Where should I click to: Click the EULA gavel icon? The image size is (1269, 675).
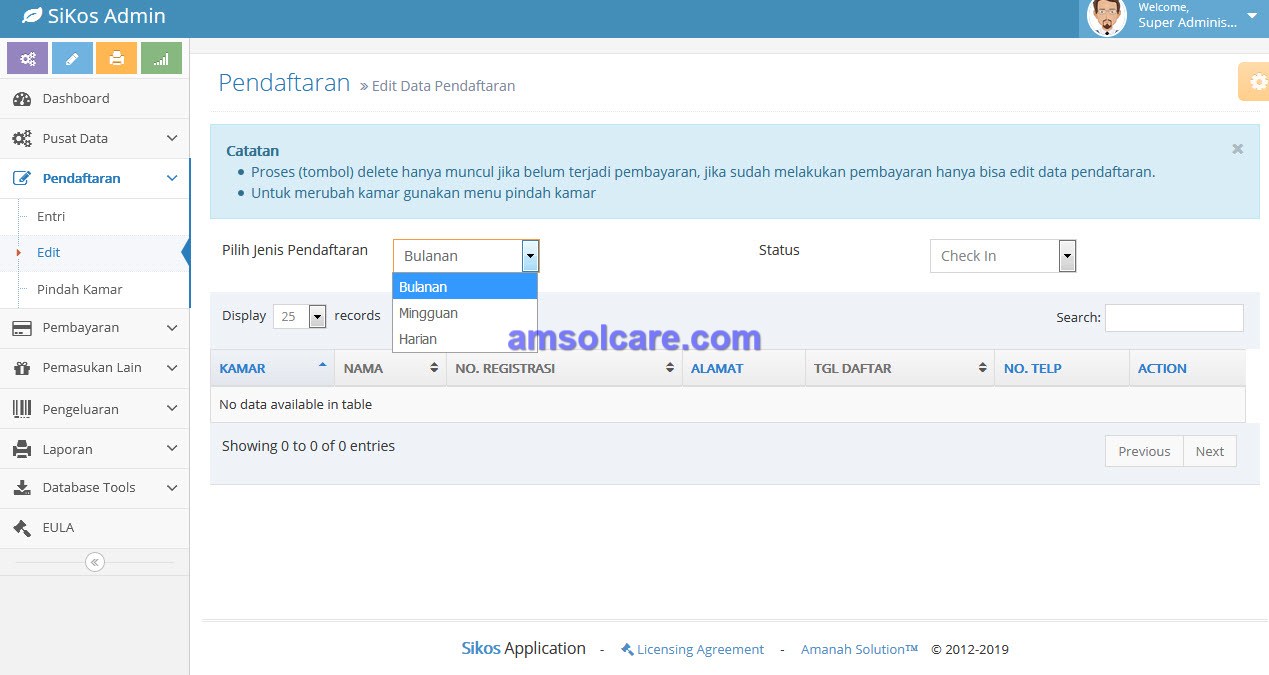click(x=22, y=528)
